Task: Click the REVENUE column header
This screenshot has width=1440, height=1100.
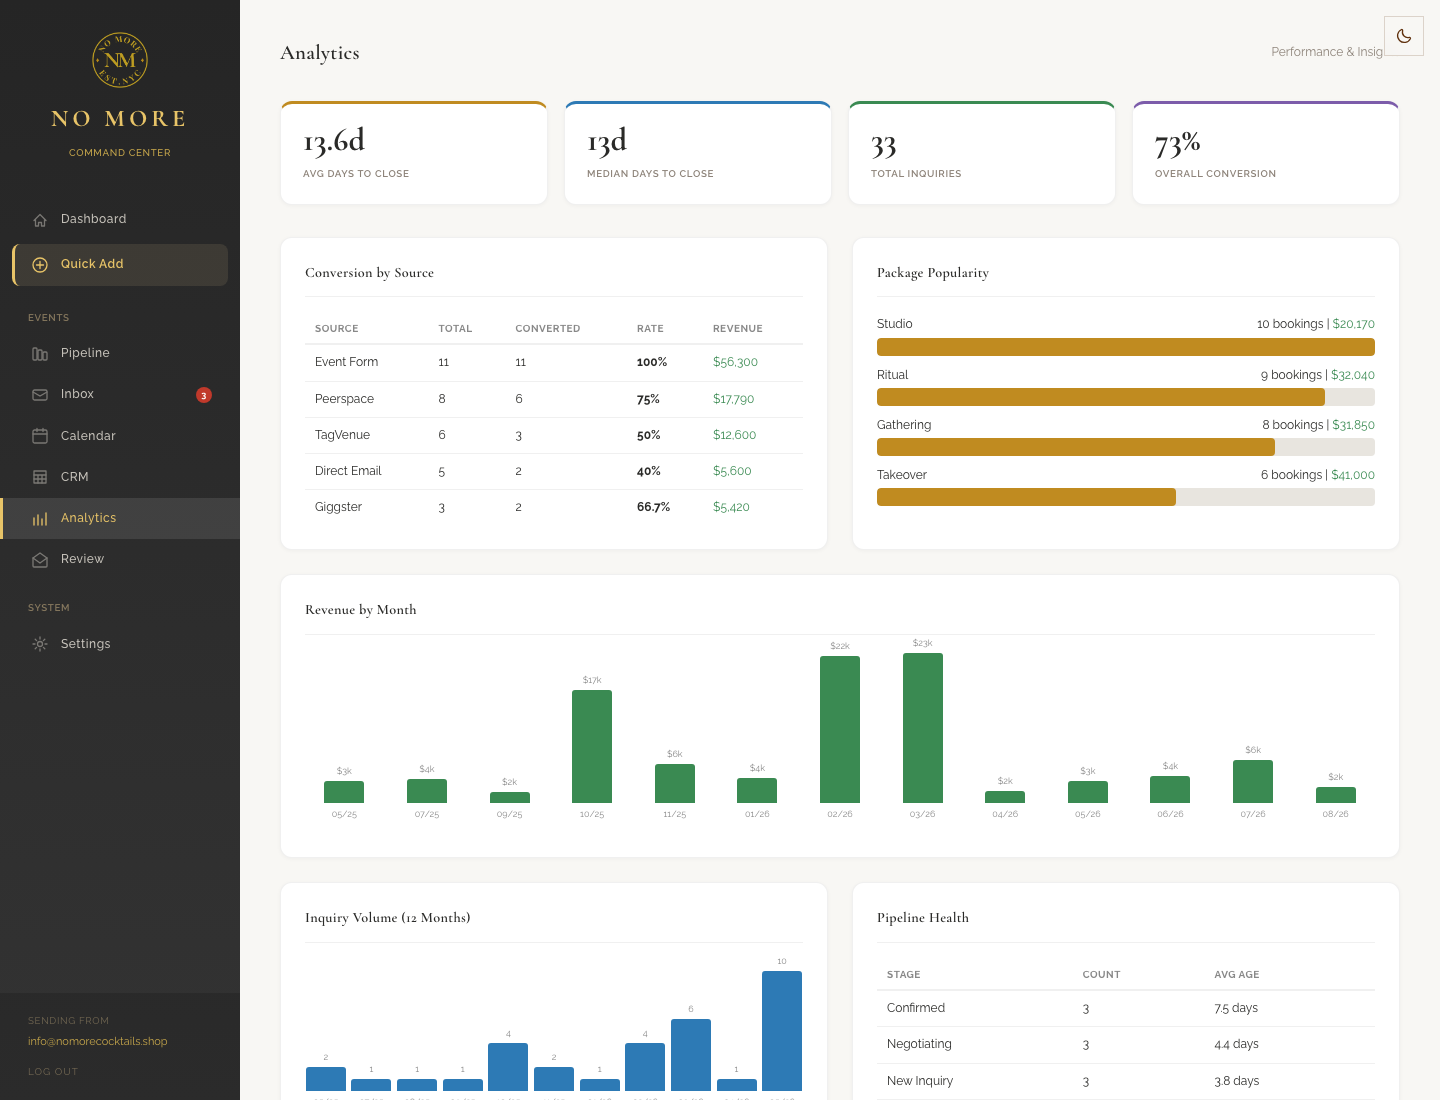Action: [x=738, y=328]
